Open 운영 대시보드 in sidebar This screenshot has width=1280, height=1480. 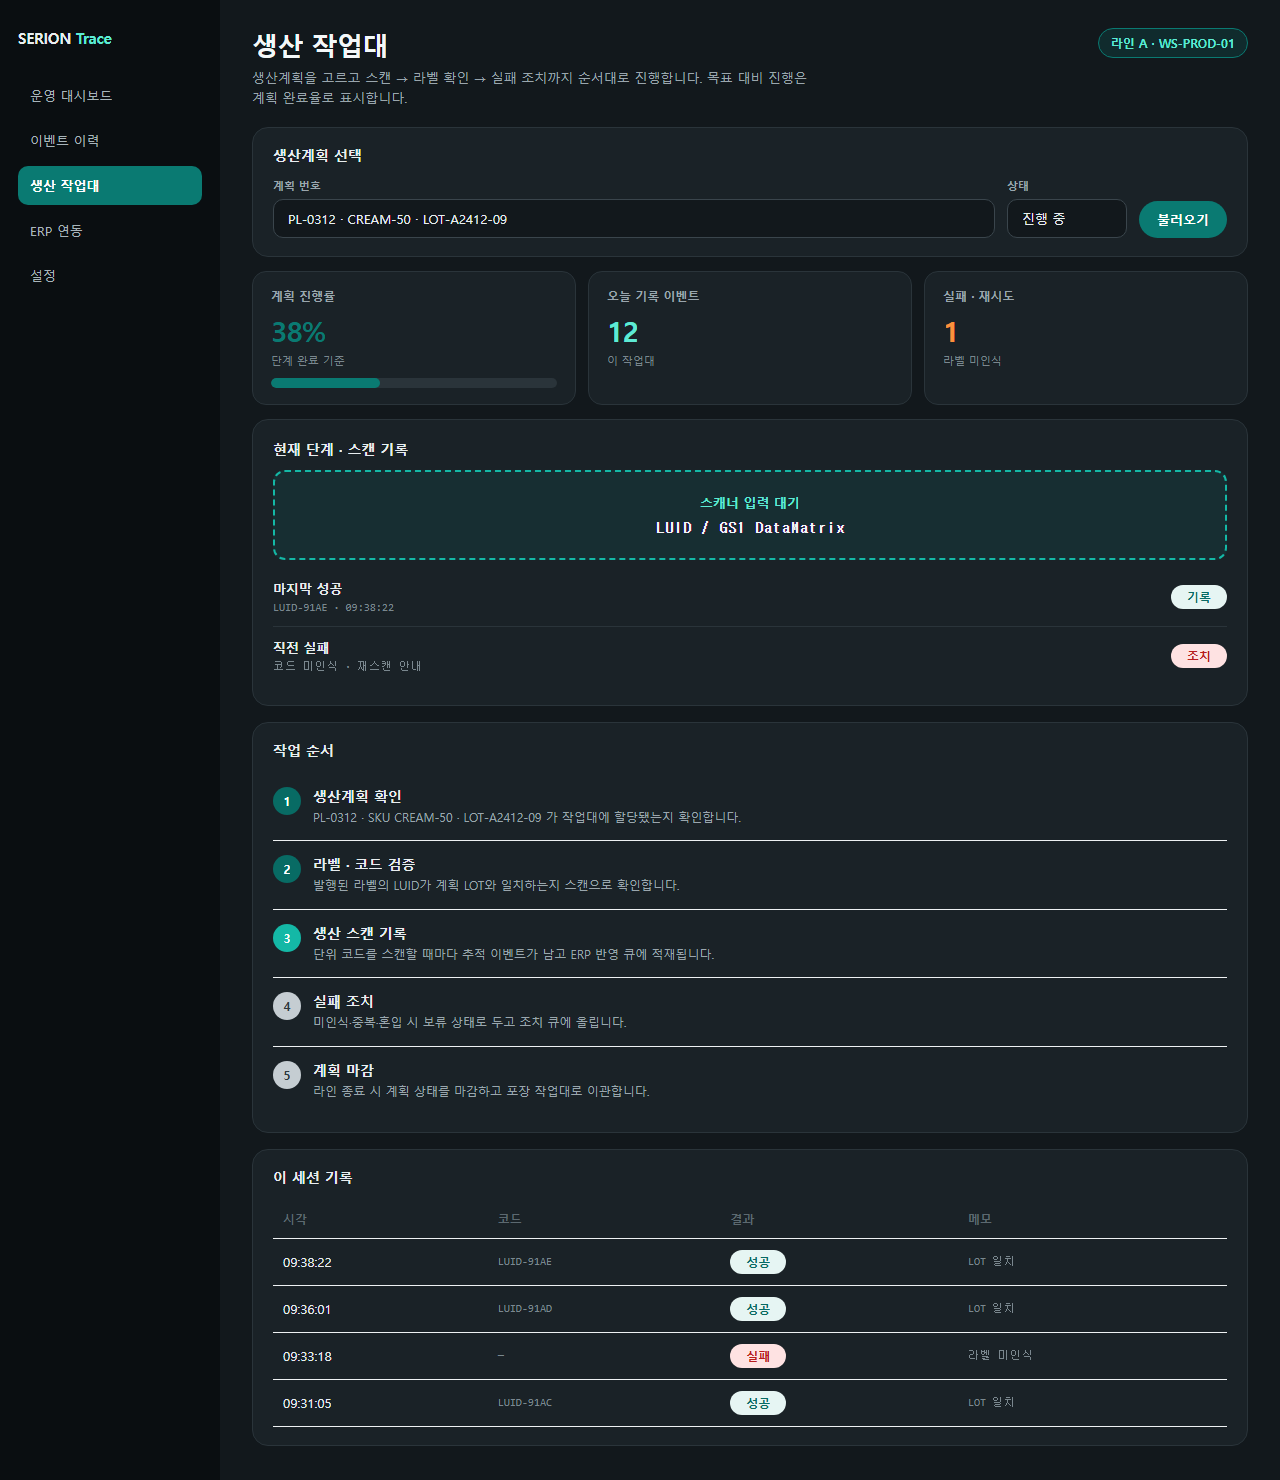110,96
